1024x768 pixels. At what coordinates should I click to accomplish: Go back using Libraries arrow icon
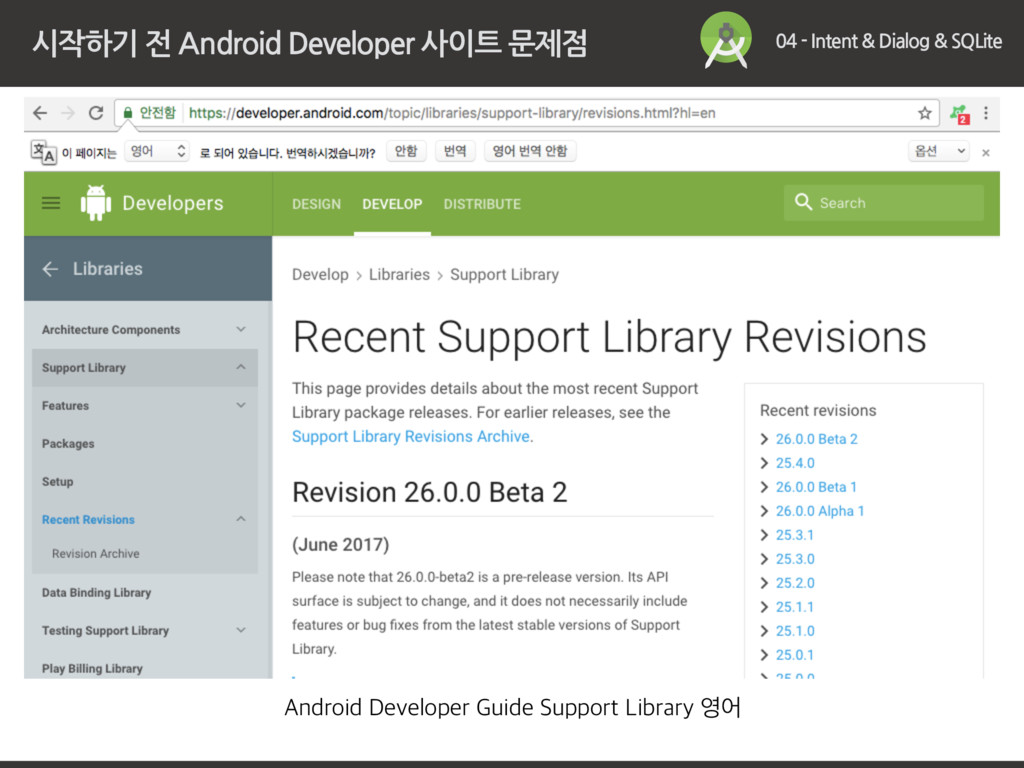(x=50, y=269)
